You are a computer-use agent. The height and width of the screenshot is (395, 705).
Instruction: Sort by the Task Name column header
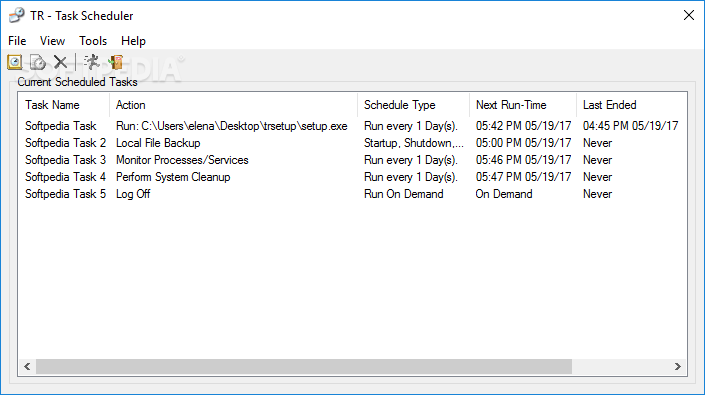pyautogui.click(x=64, y=105)
